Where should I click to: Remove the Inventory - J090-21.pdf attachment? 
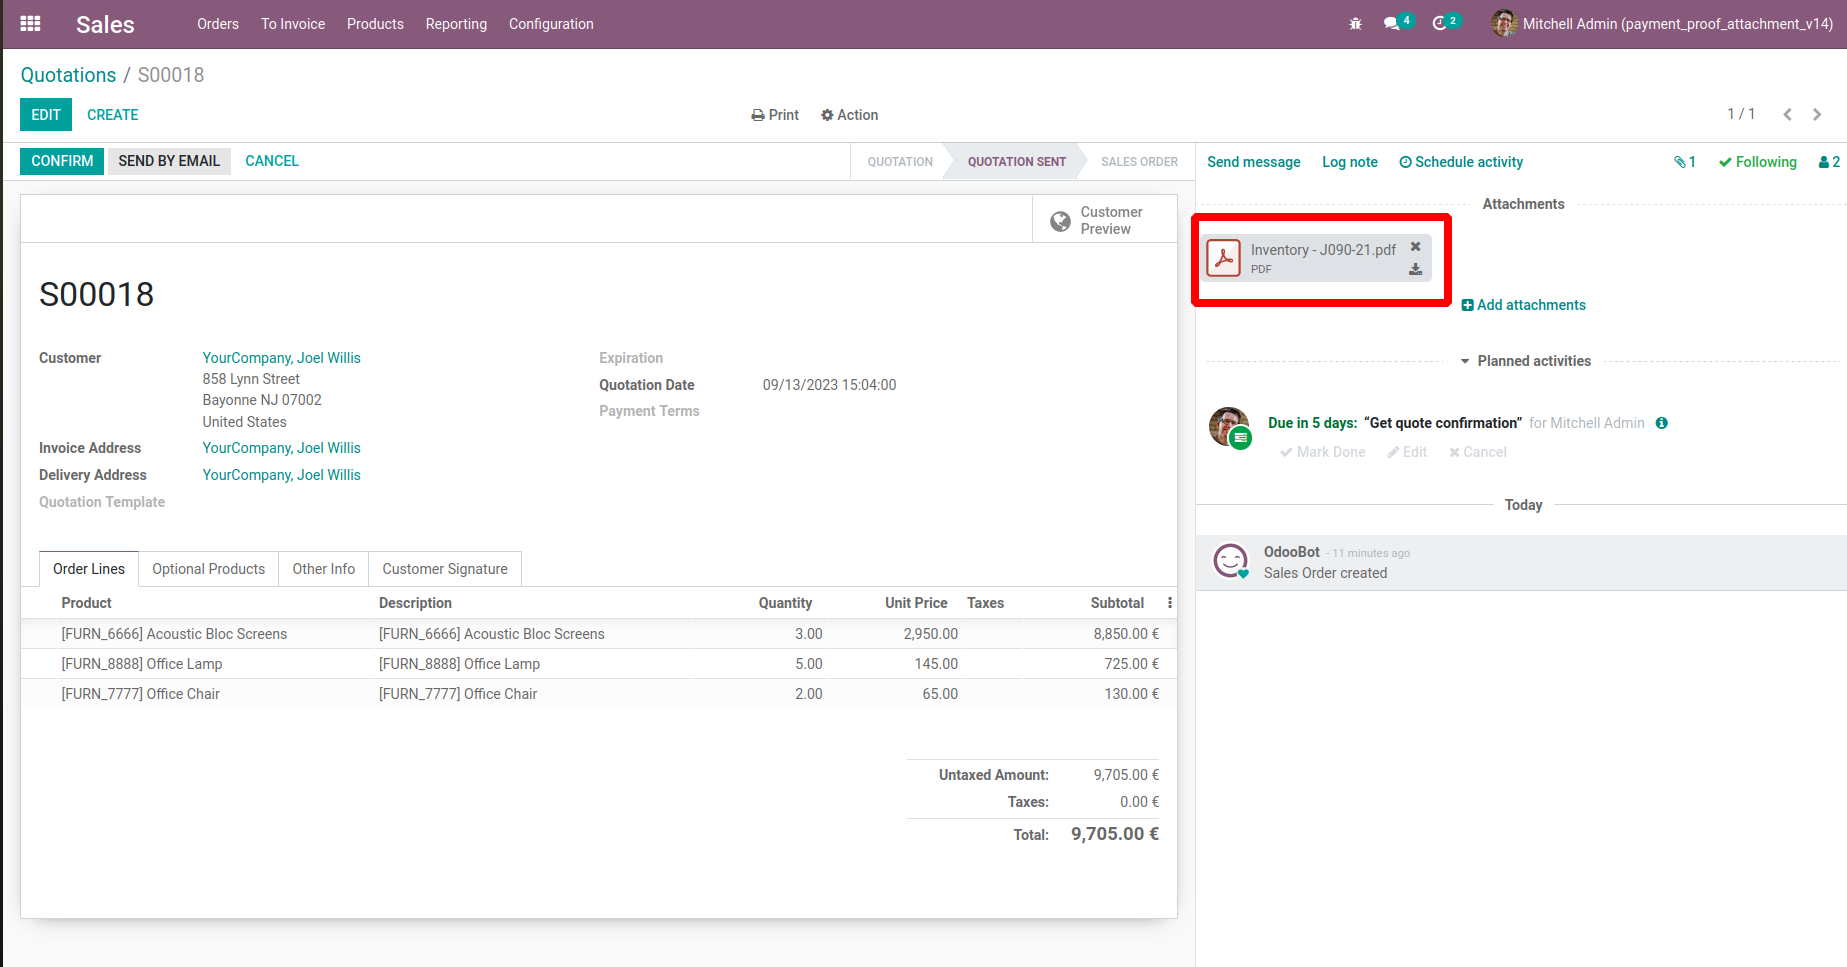pos(1415,247)
